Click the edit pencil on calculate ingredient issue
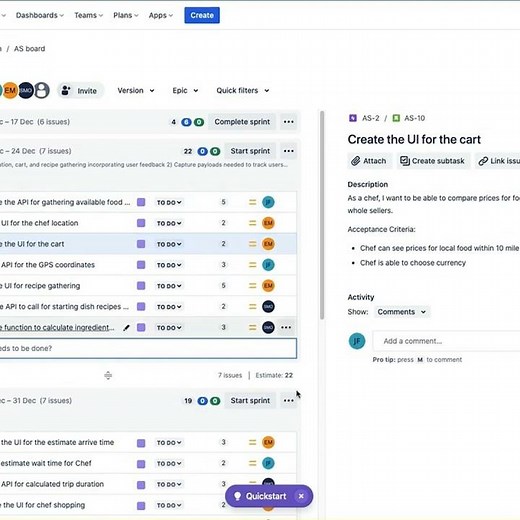Image resolution: width=520 pixels, height=520 pixels. 126,328
